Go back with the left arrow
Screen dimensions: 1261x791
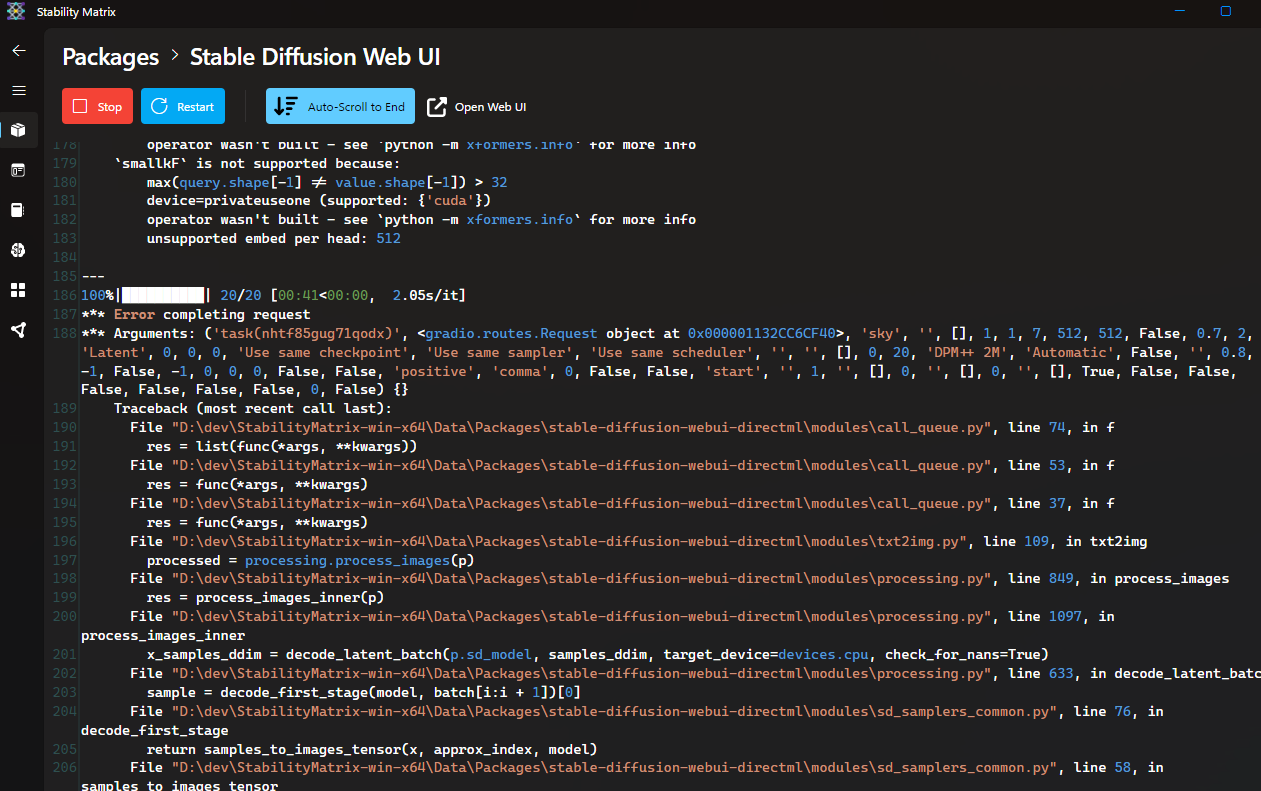(x=18, y=50)
